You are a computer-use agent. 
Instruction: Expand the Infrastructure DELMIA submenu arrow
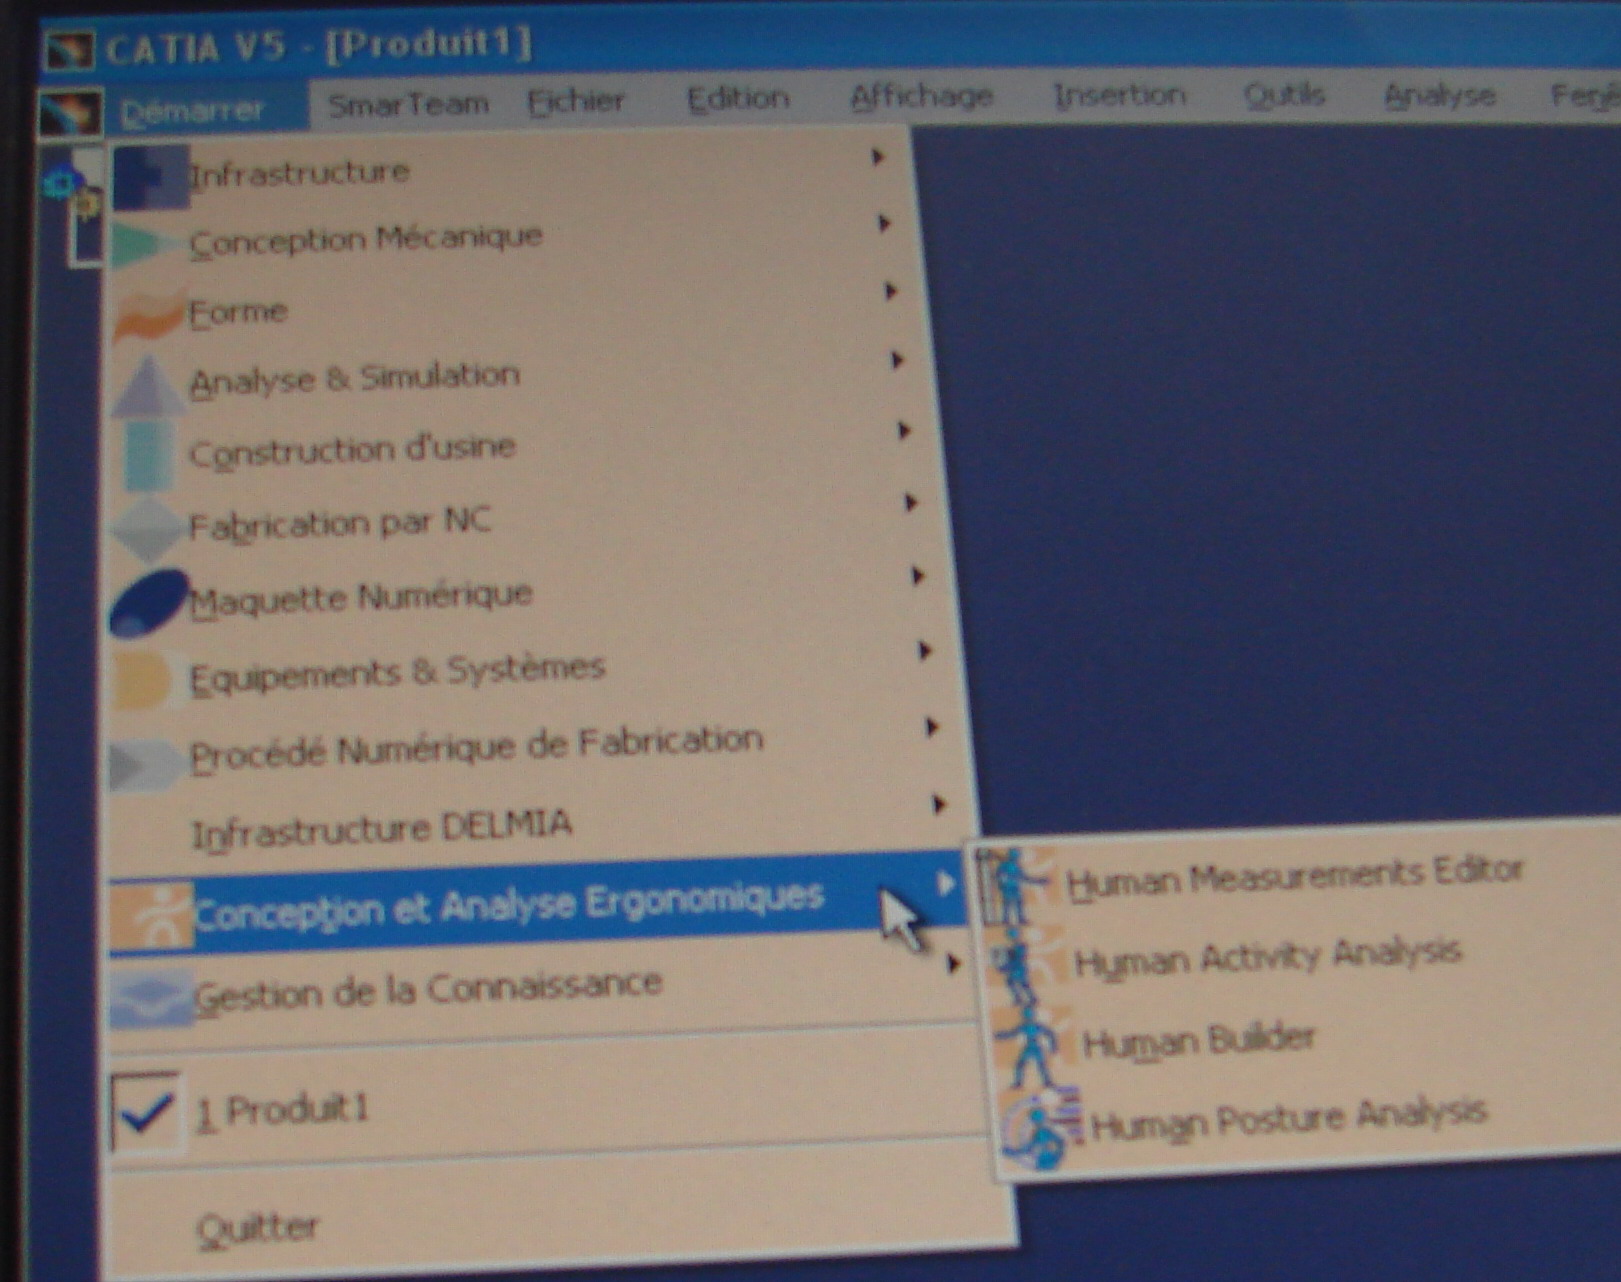pyautogui.click(x=938, y=805)
